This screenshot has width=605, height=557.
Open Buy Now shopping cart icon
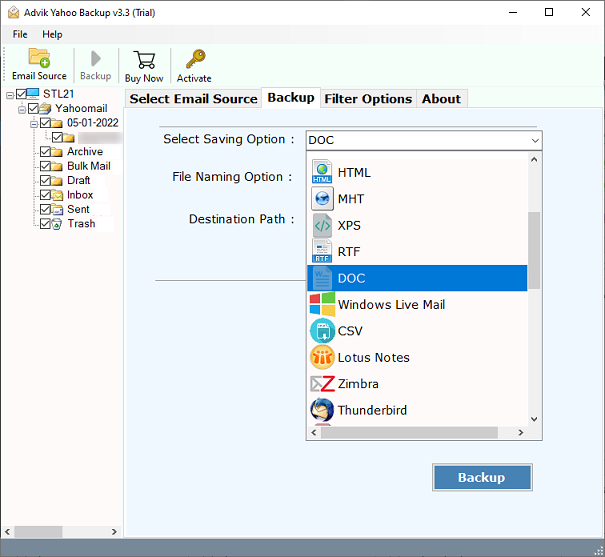pos(144,60)
